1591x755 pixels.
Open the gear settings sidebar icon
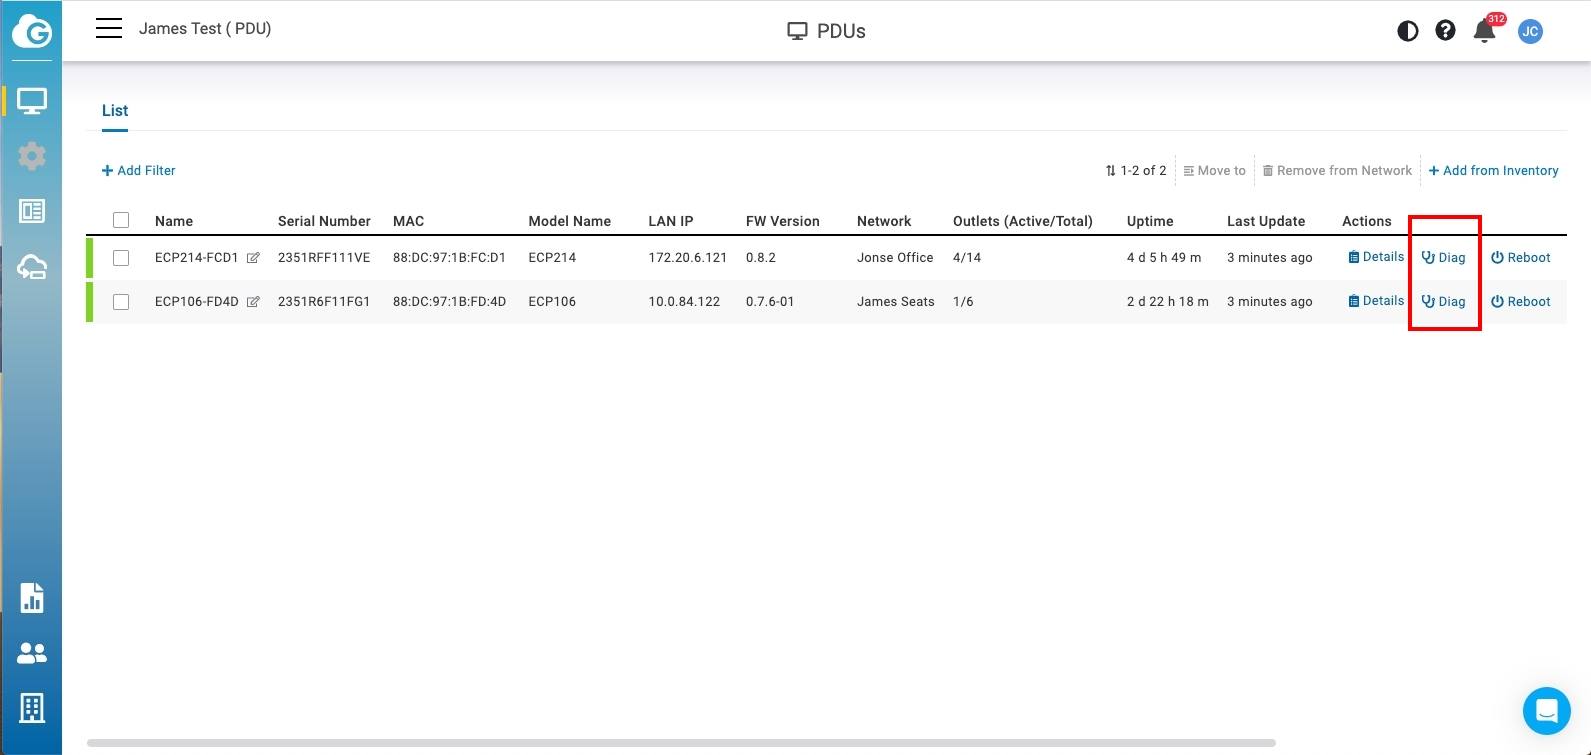click(32, 156)
